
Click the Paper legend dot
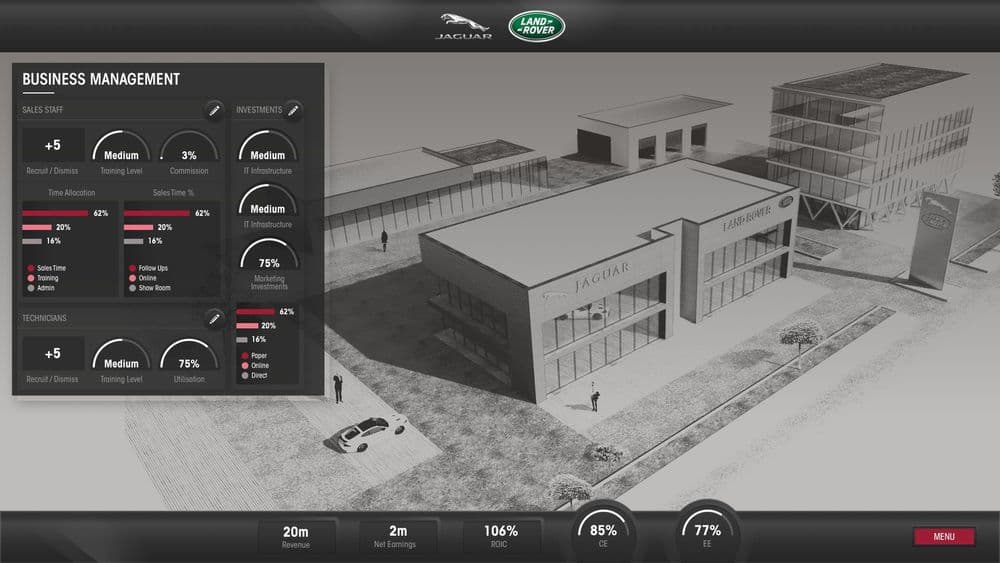pyautogui.click(x=245, y=356)
